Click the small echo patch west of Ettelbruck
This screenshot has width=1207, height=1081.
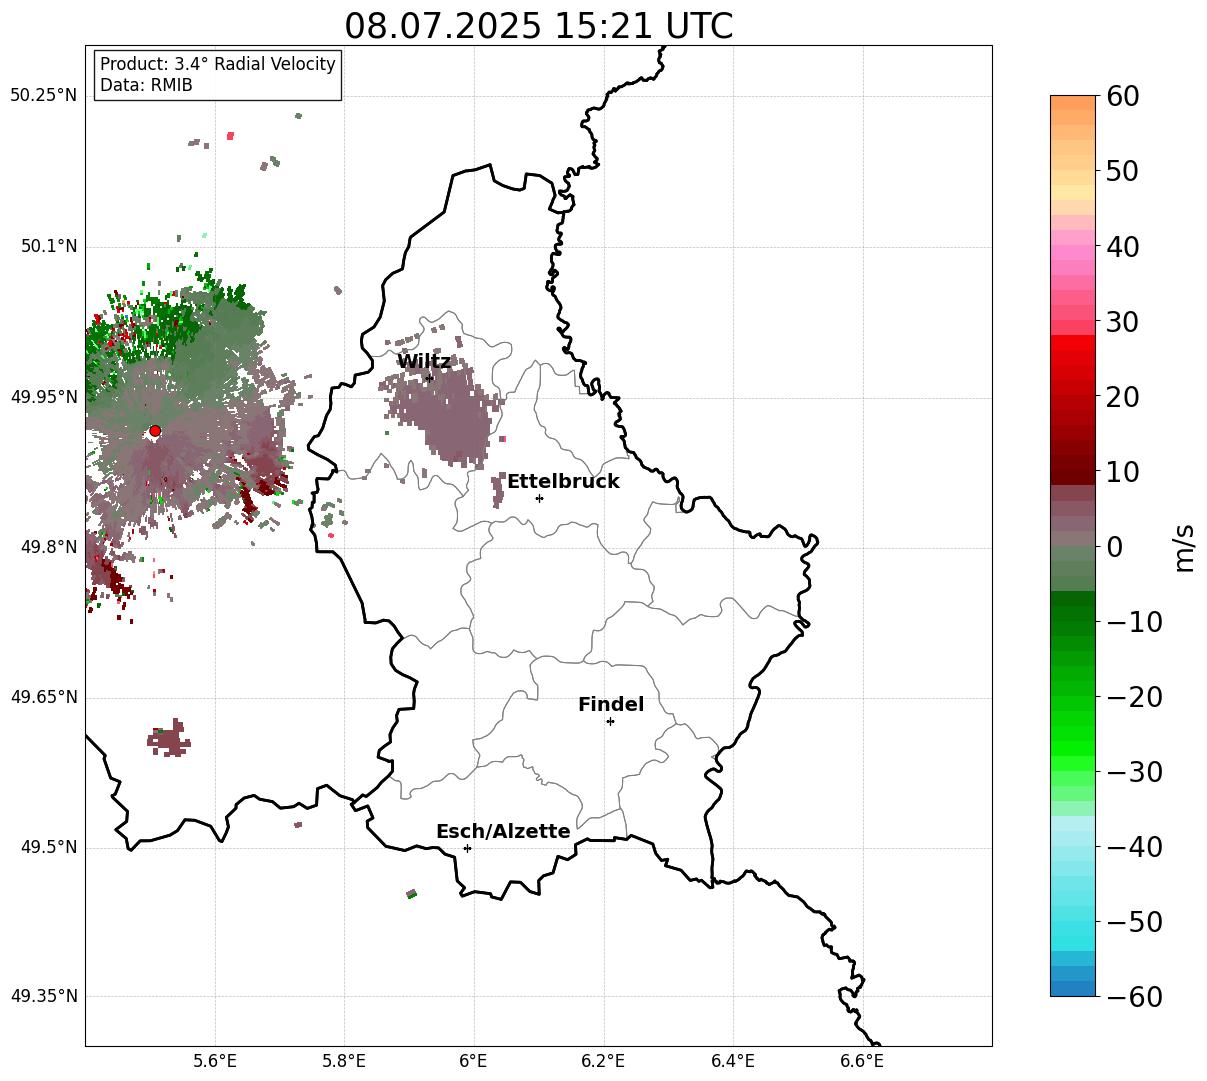click(499, 490)
